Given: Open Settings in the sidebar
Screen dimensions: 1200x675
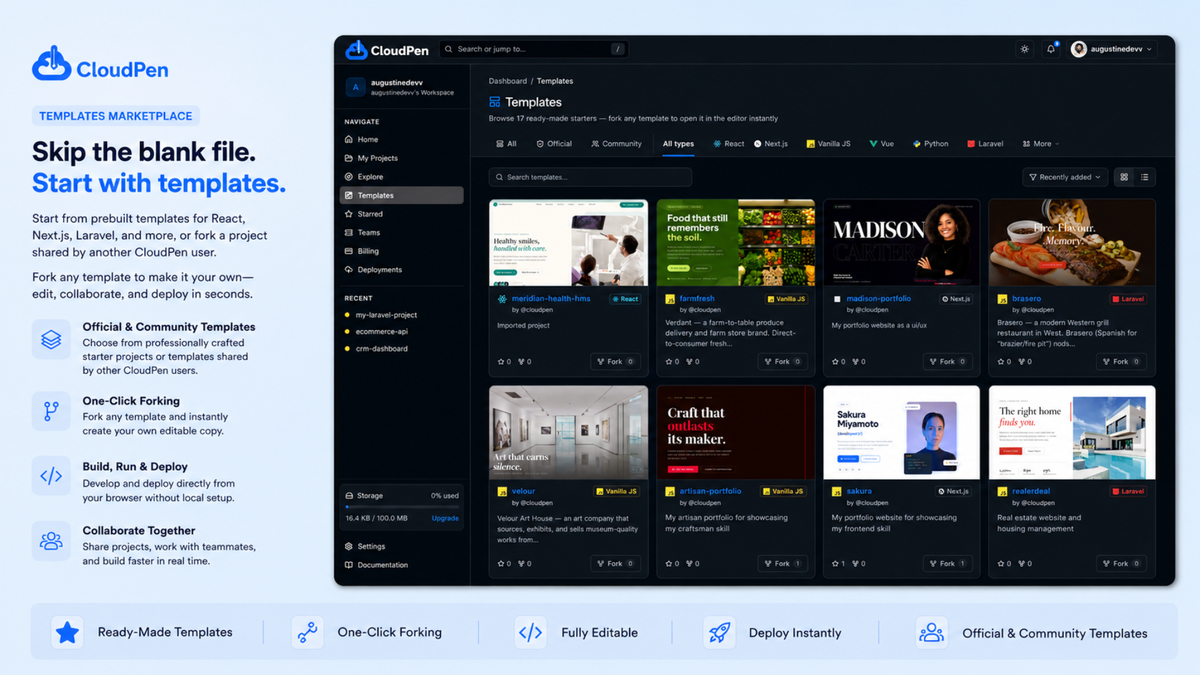Looking at the screenshot, I should pyautogui.click(x=401, y=547).
